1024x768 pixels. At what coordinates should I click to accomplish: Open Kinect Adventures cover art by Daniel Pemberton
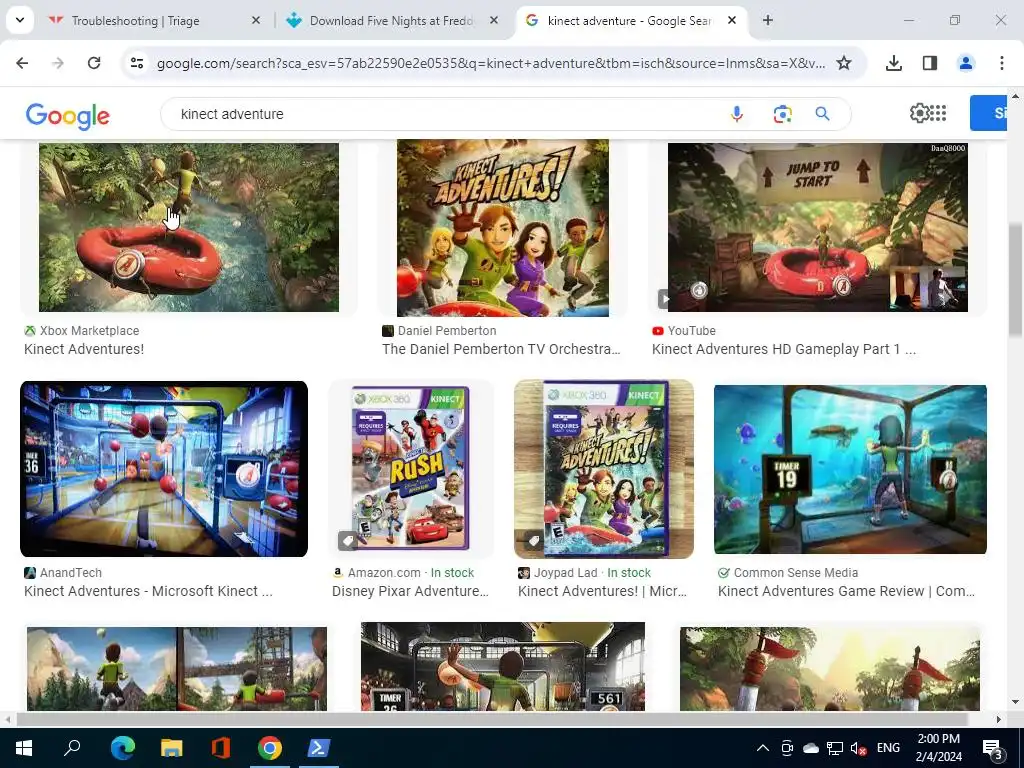click(x=503, y=228)
